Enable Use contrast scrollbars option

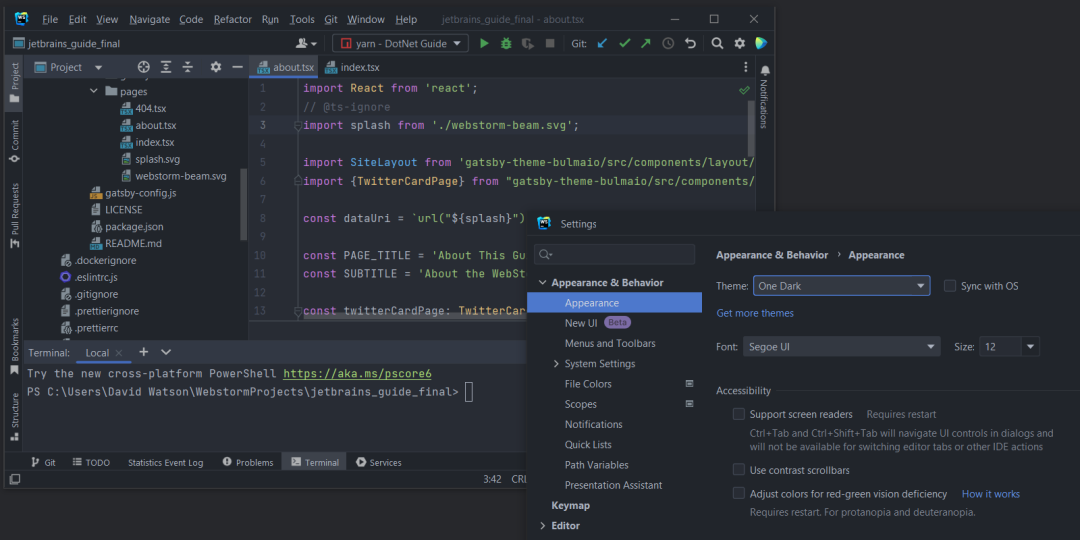[739, 470]
